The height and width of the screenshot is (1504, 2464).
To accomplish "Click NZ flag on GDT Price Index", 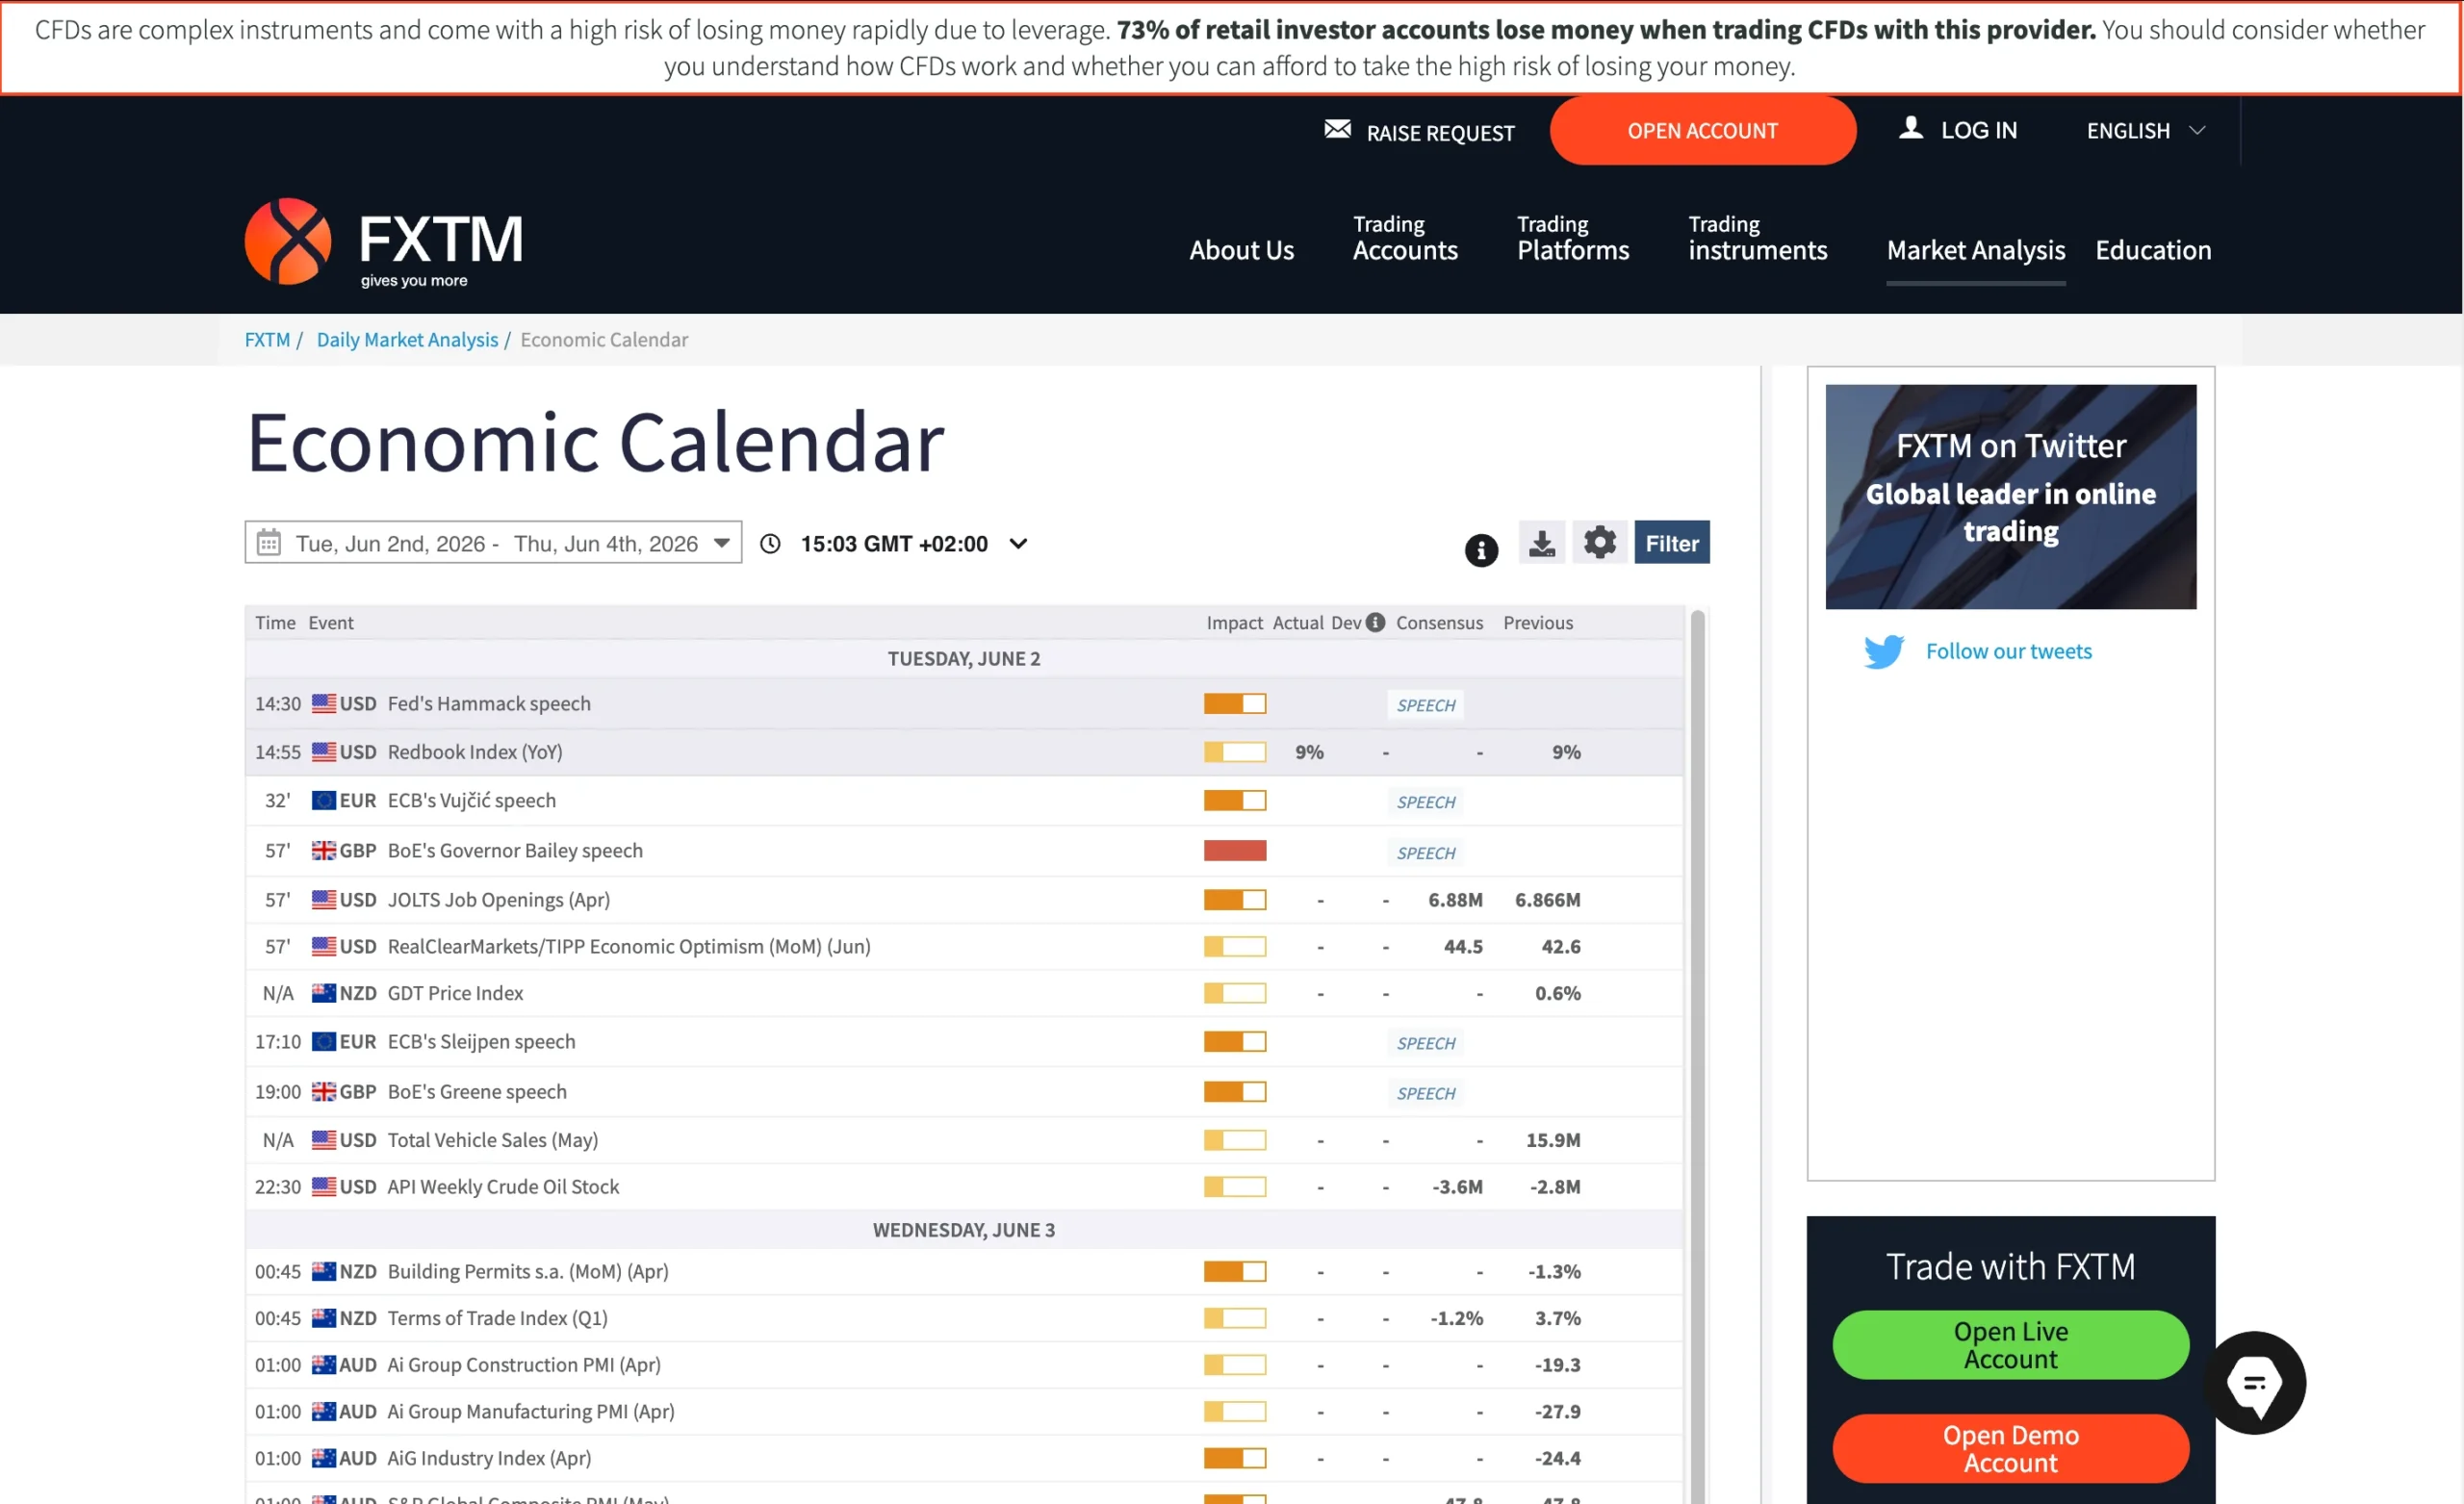I will tap(323, 993).
